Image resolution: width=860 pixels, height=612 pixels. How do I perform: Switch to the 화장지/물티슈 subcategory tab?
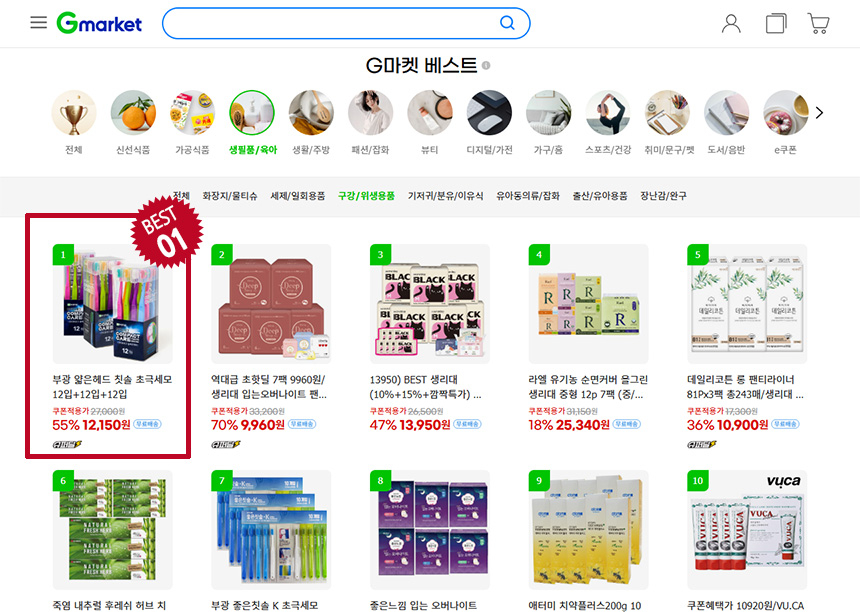230,196
